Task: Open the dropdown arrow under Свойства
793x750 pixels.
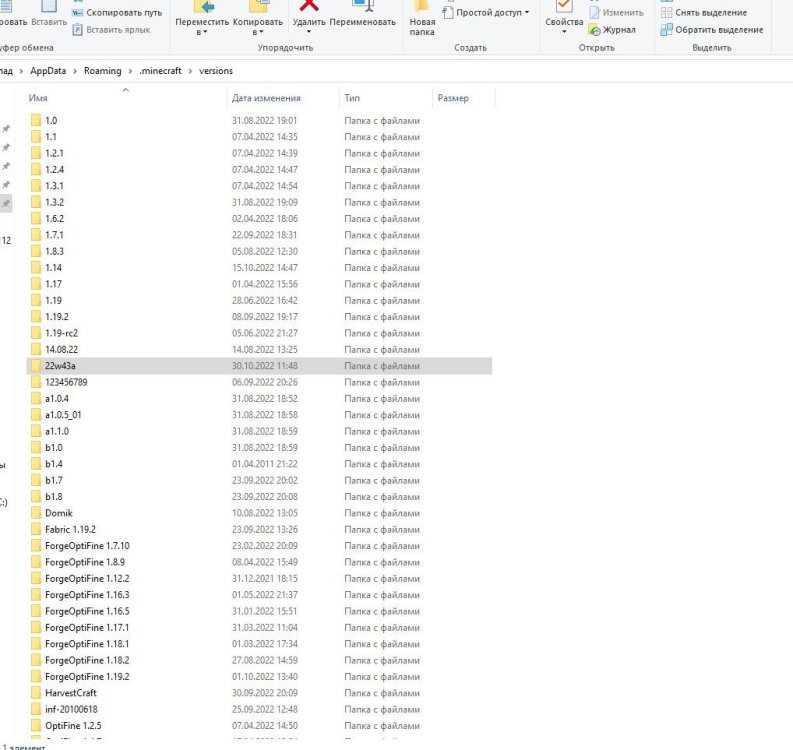Action: (564, 32)
